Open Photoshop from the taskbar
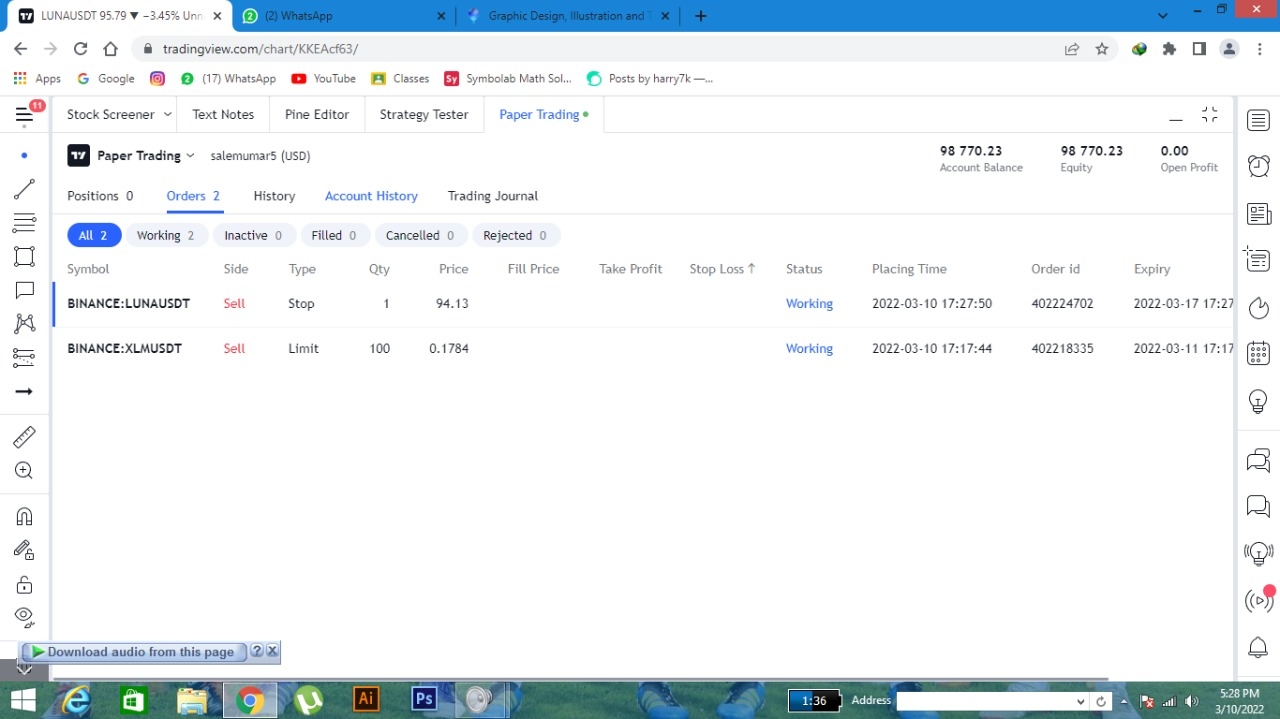Screen dimensions: 1280x719 pyautogui.click(x=424, y=700)
